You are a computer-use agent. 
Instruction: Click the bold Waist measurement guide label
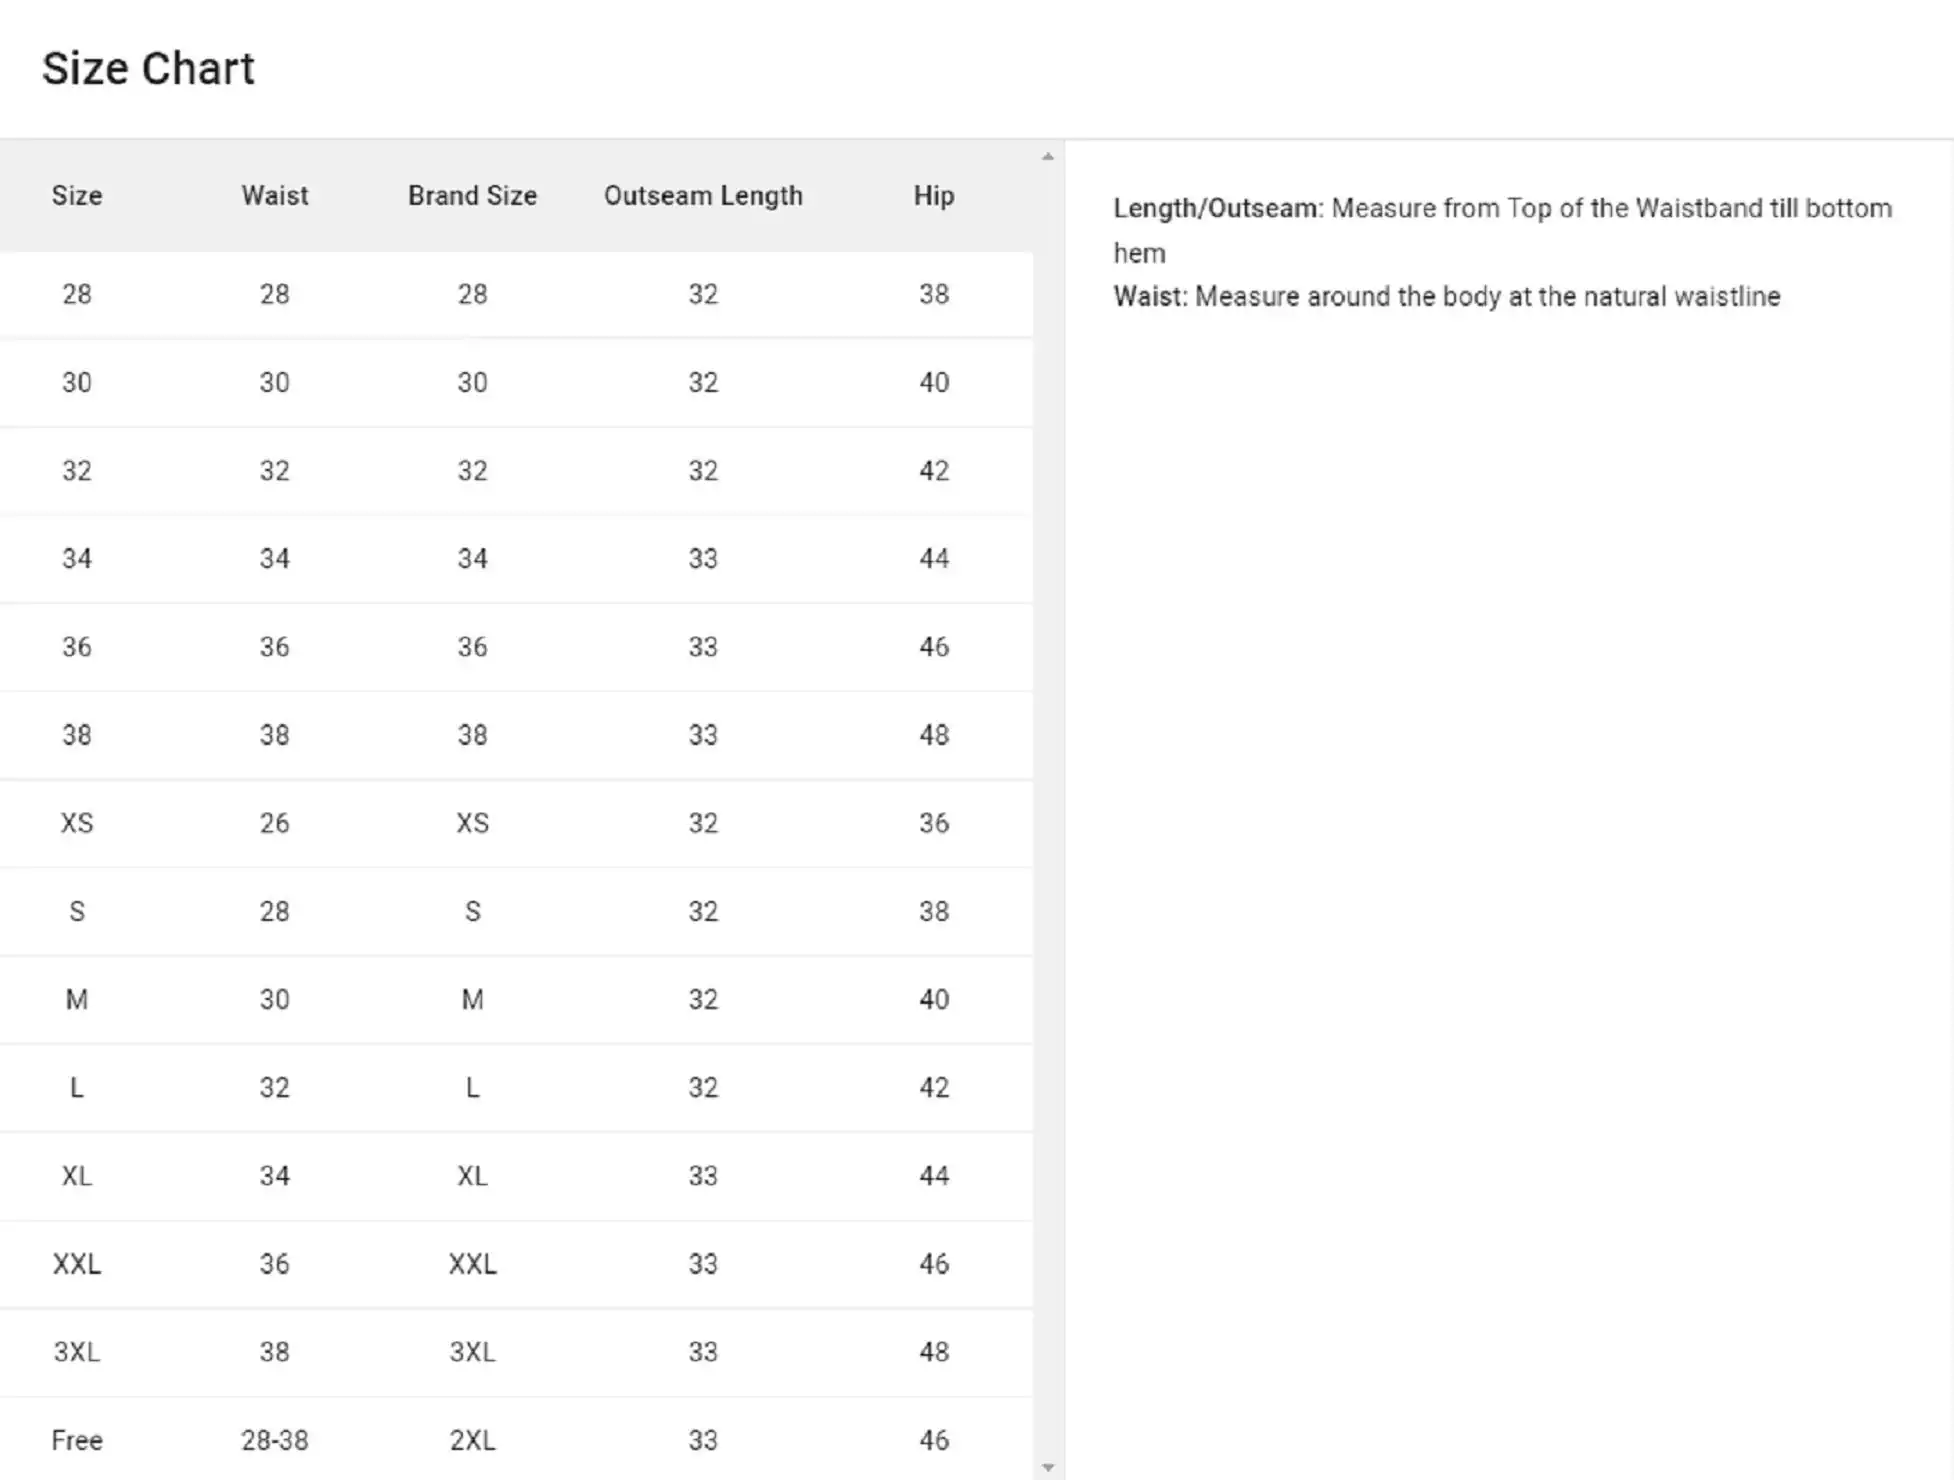coord(1150,297)
